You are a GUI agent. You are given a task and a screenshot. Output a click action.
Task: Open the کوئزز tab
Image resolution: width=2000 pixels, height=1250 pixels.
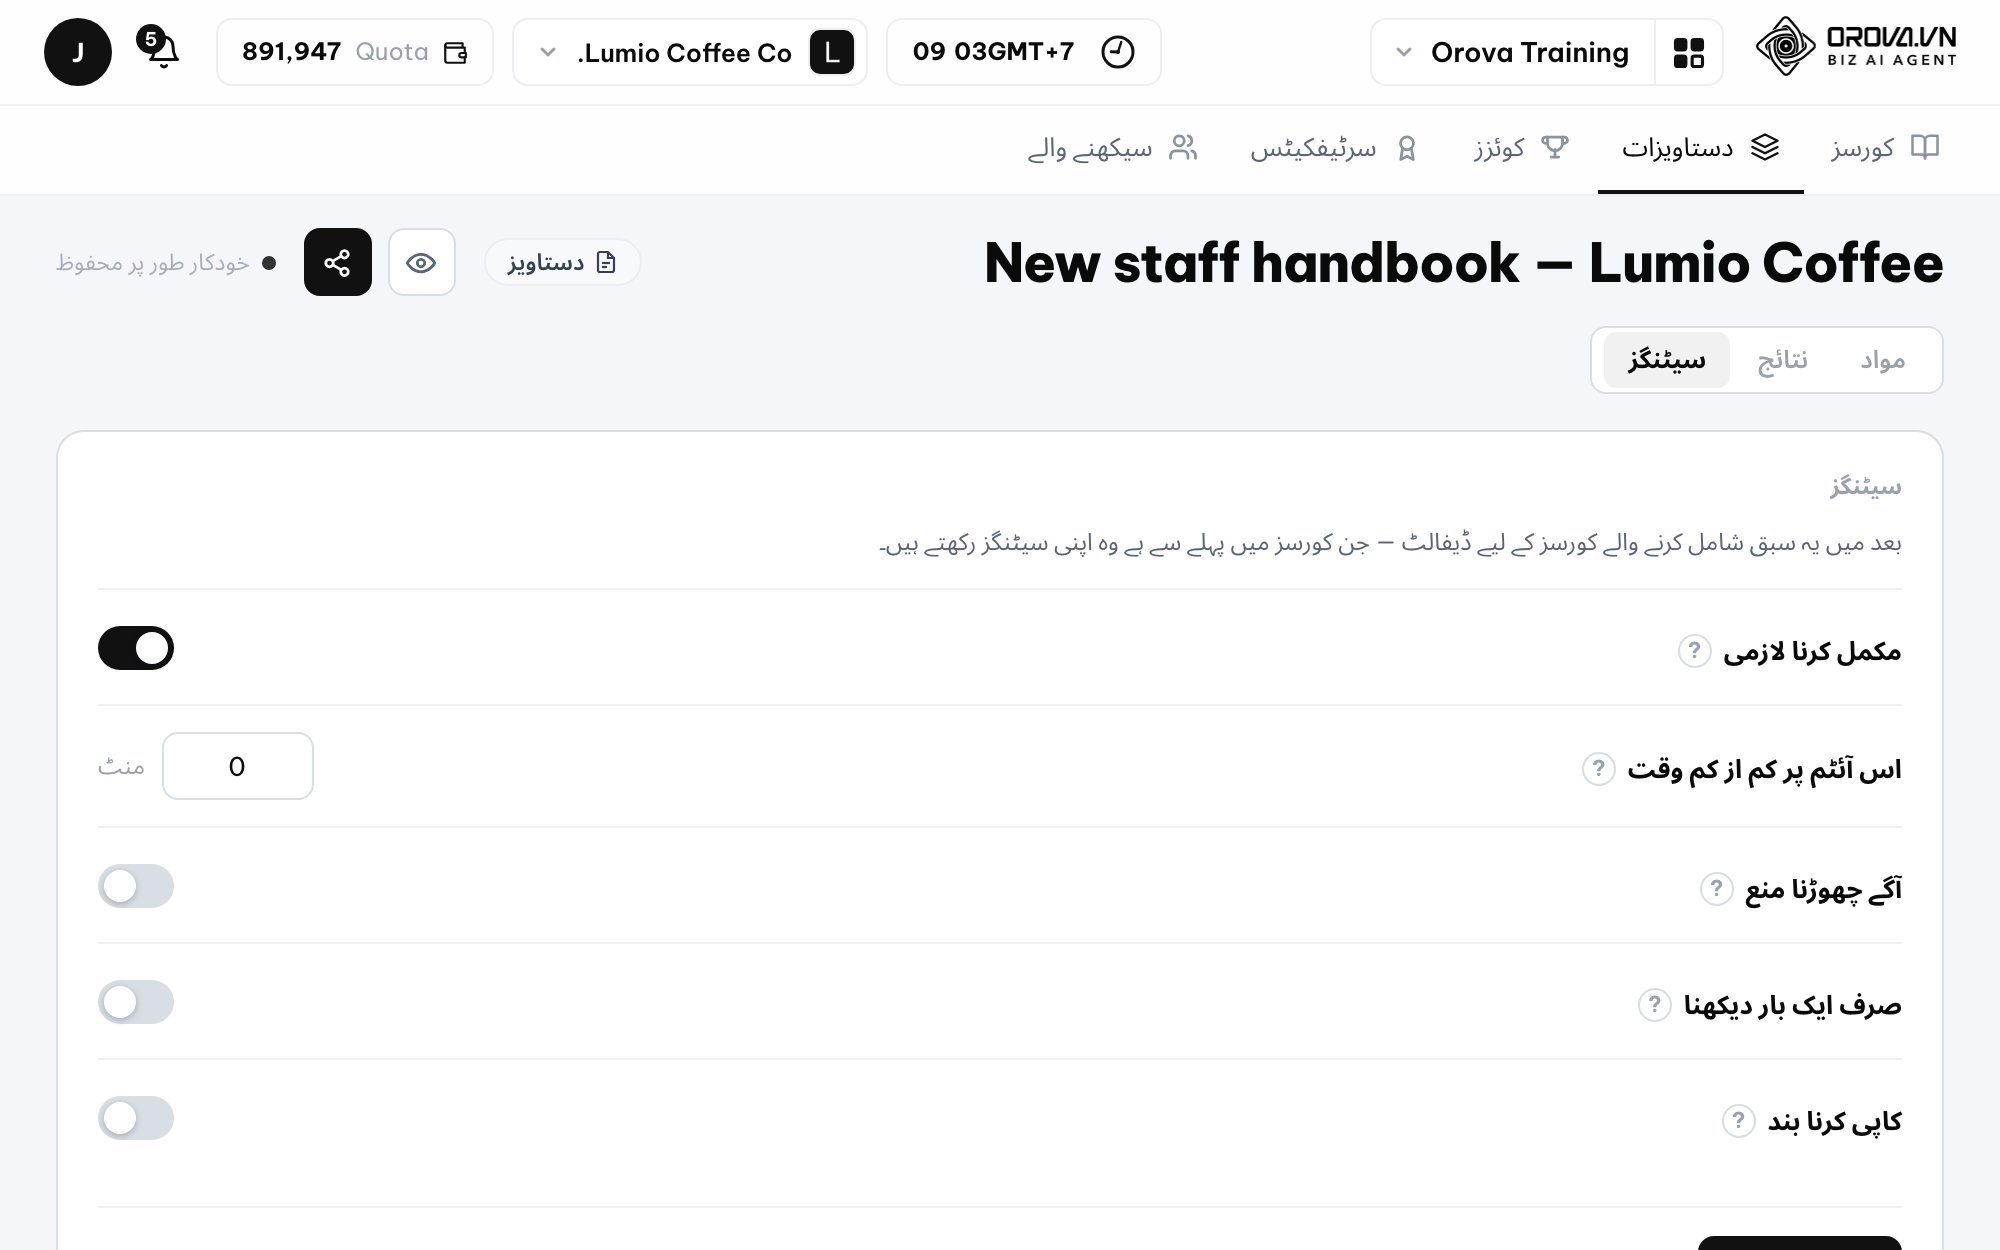point(1520,148)
